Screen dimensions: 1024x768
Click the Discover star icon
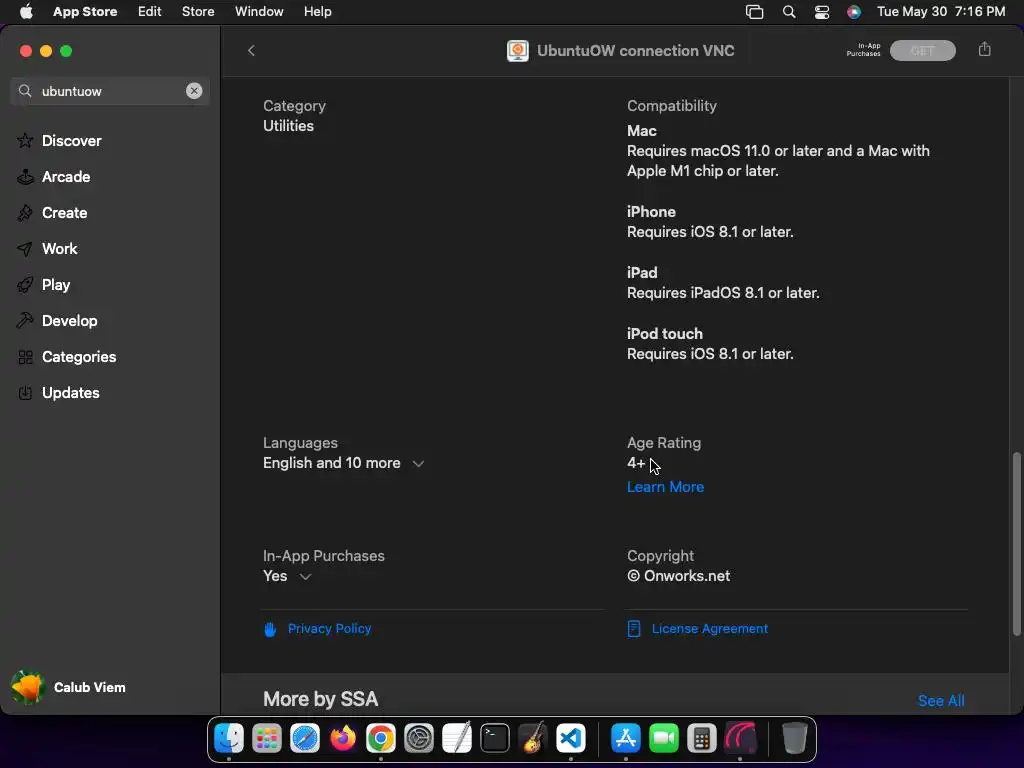click(25, 140)
